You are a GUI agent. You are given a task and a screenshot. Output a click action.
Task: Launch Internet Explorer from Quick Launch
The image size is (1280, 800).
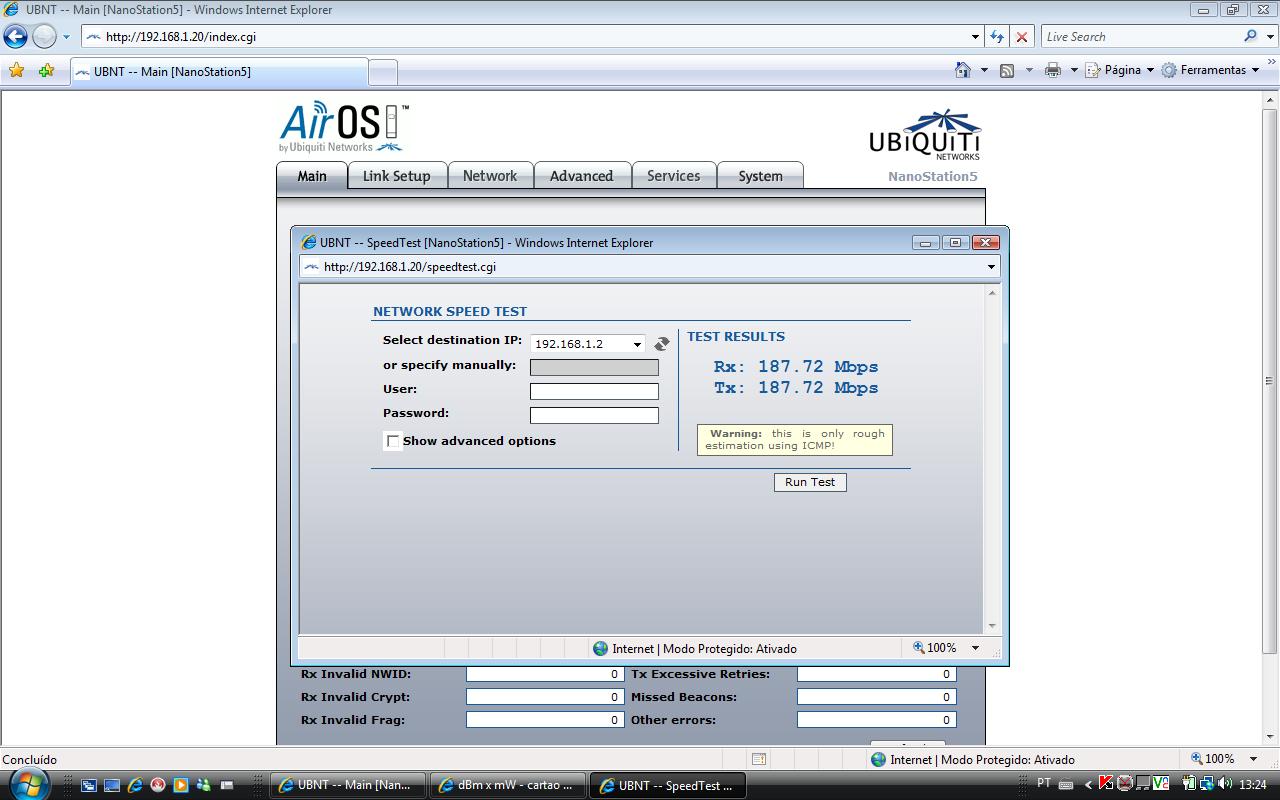(134, 785)
